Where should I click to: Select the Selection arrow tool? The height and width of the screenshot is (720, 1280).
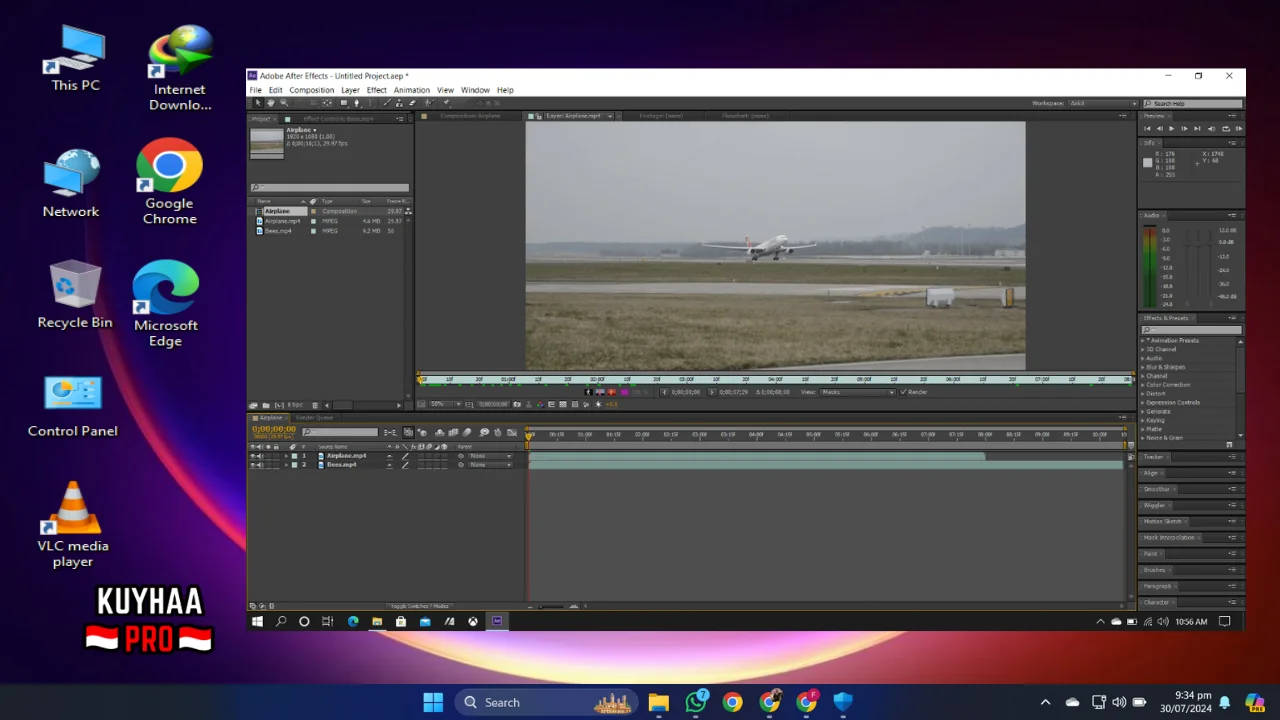coord(258,102)
